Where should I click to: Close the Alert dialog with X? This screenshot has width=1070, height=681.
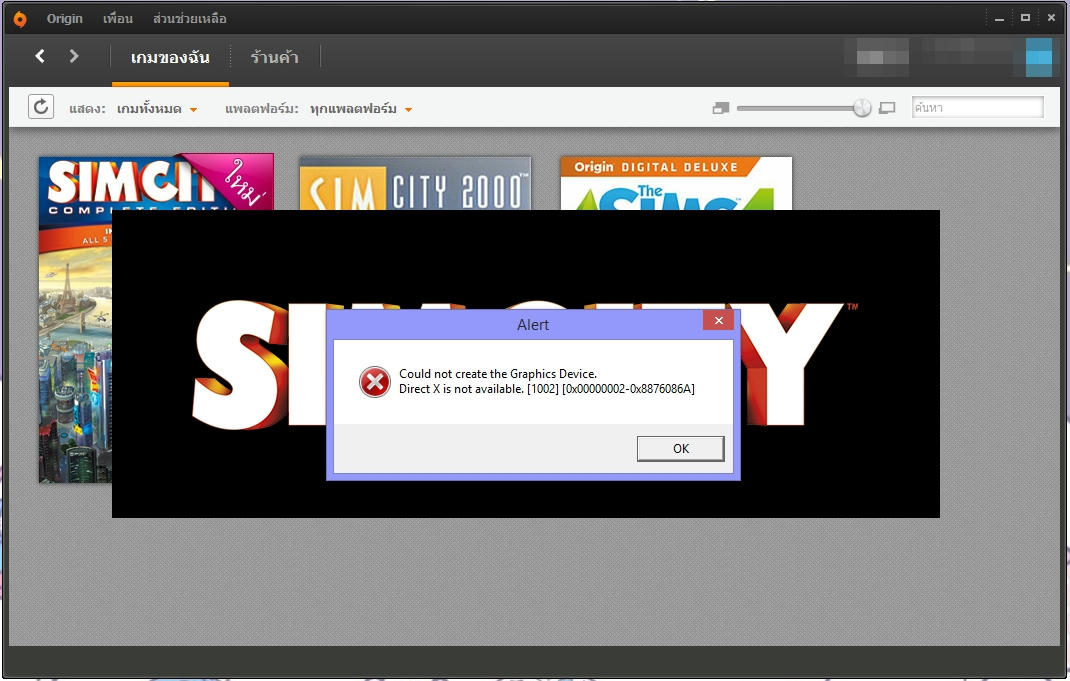(719, 320)
